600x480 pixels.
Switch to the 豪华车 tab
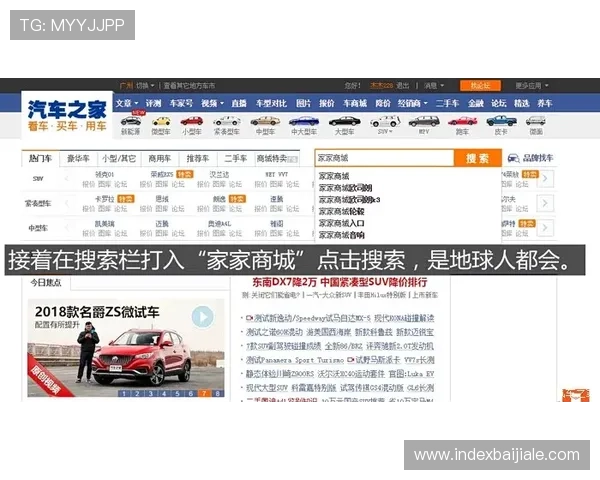coord(78,158)
